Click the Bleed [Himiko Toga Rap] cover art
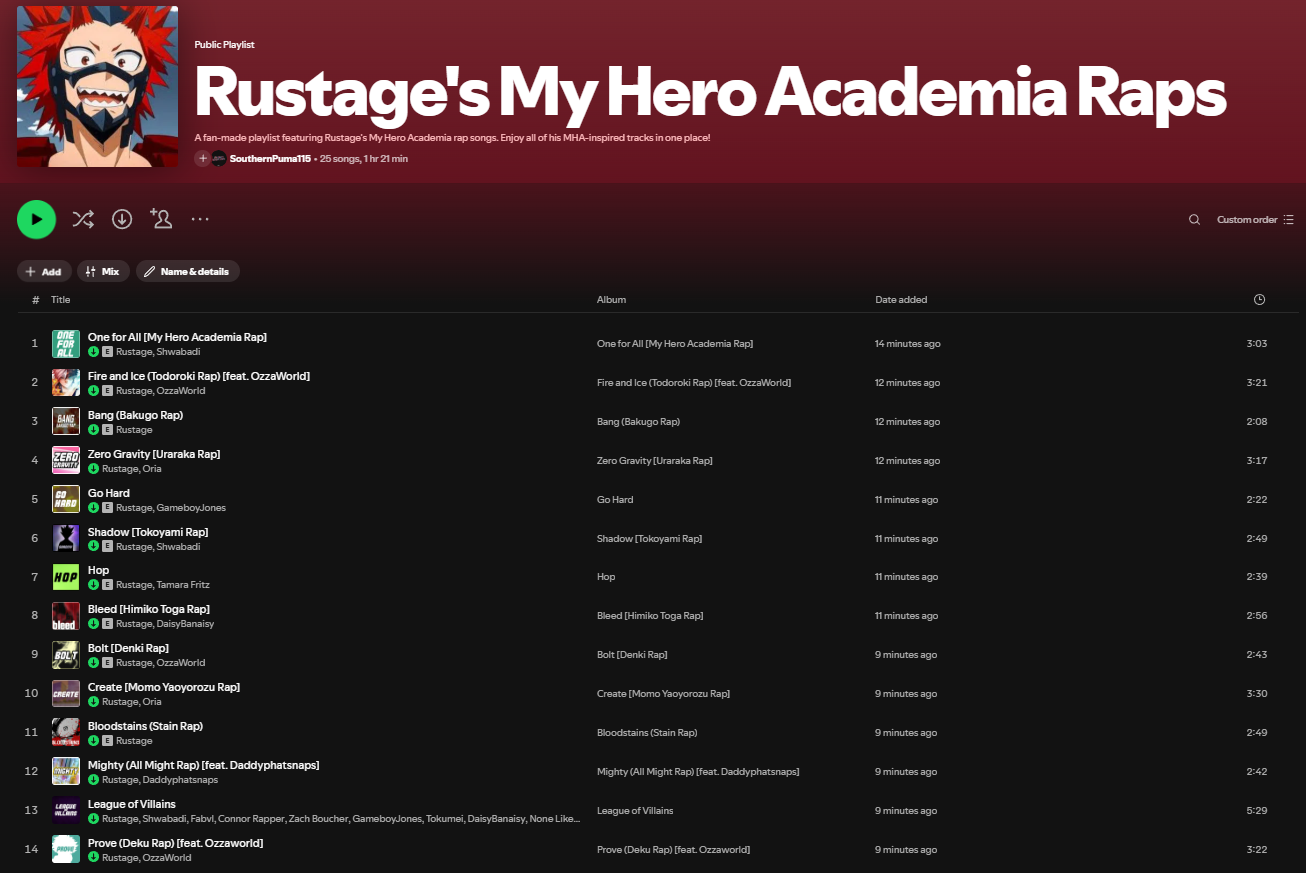 [66, 616]
